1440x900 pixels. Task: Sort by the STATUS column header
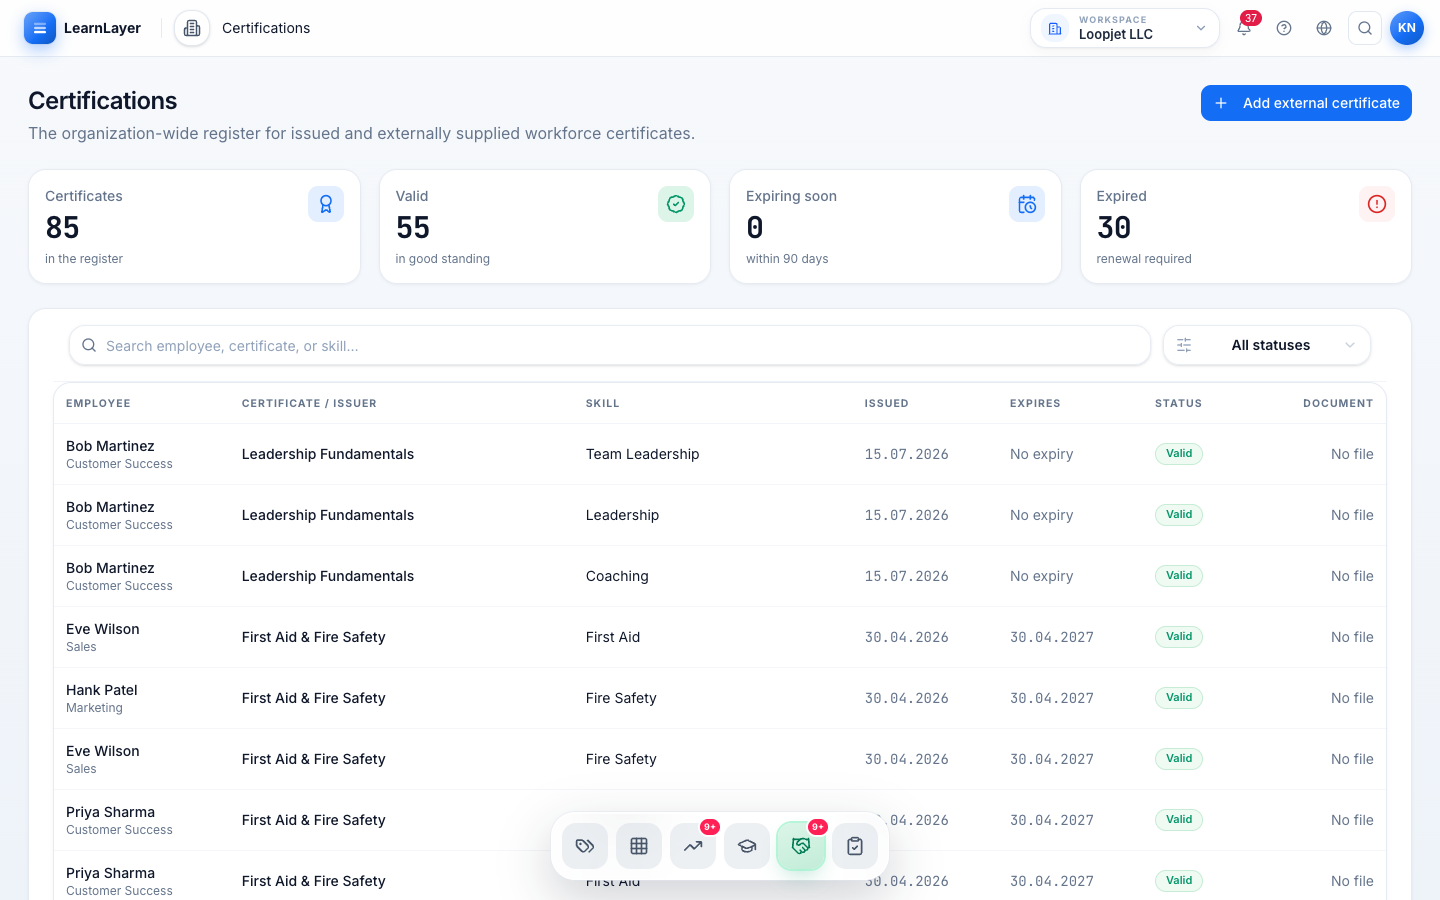tap(1179, 403)
